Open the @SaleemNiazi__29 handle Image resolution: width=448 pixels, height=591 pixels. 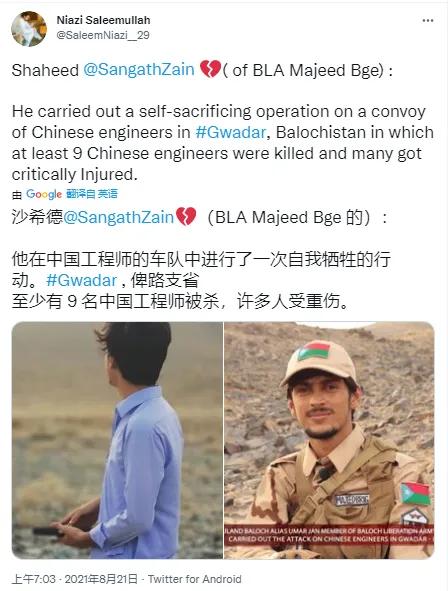[103, 35]
